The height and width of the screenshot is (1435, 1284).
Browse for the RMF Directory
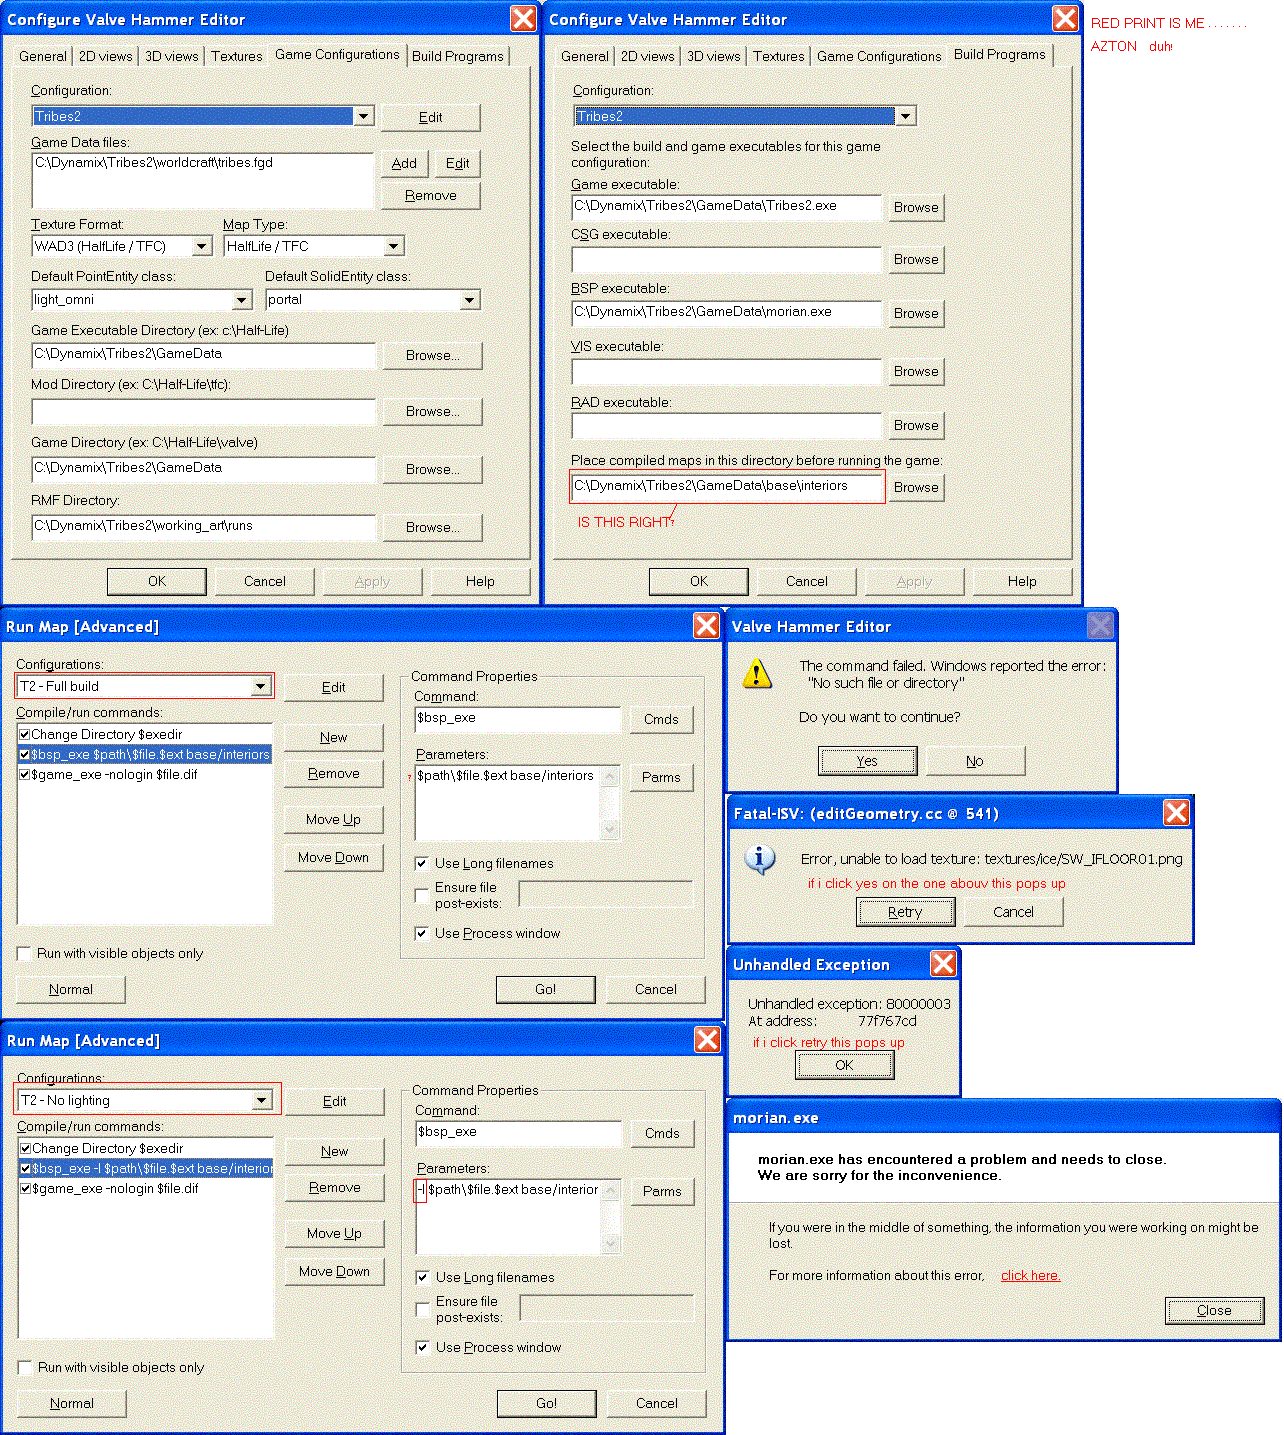click(432, 527)
